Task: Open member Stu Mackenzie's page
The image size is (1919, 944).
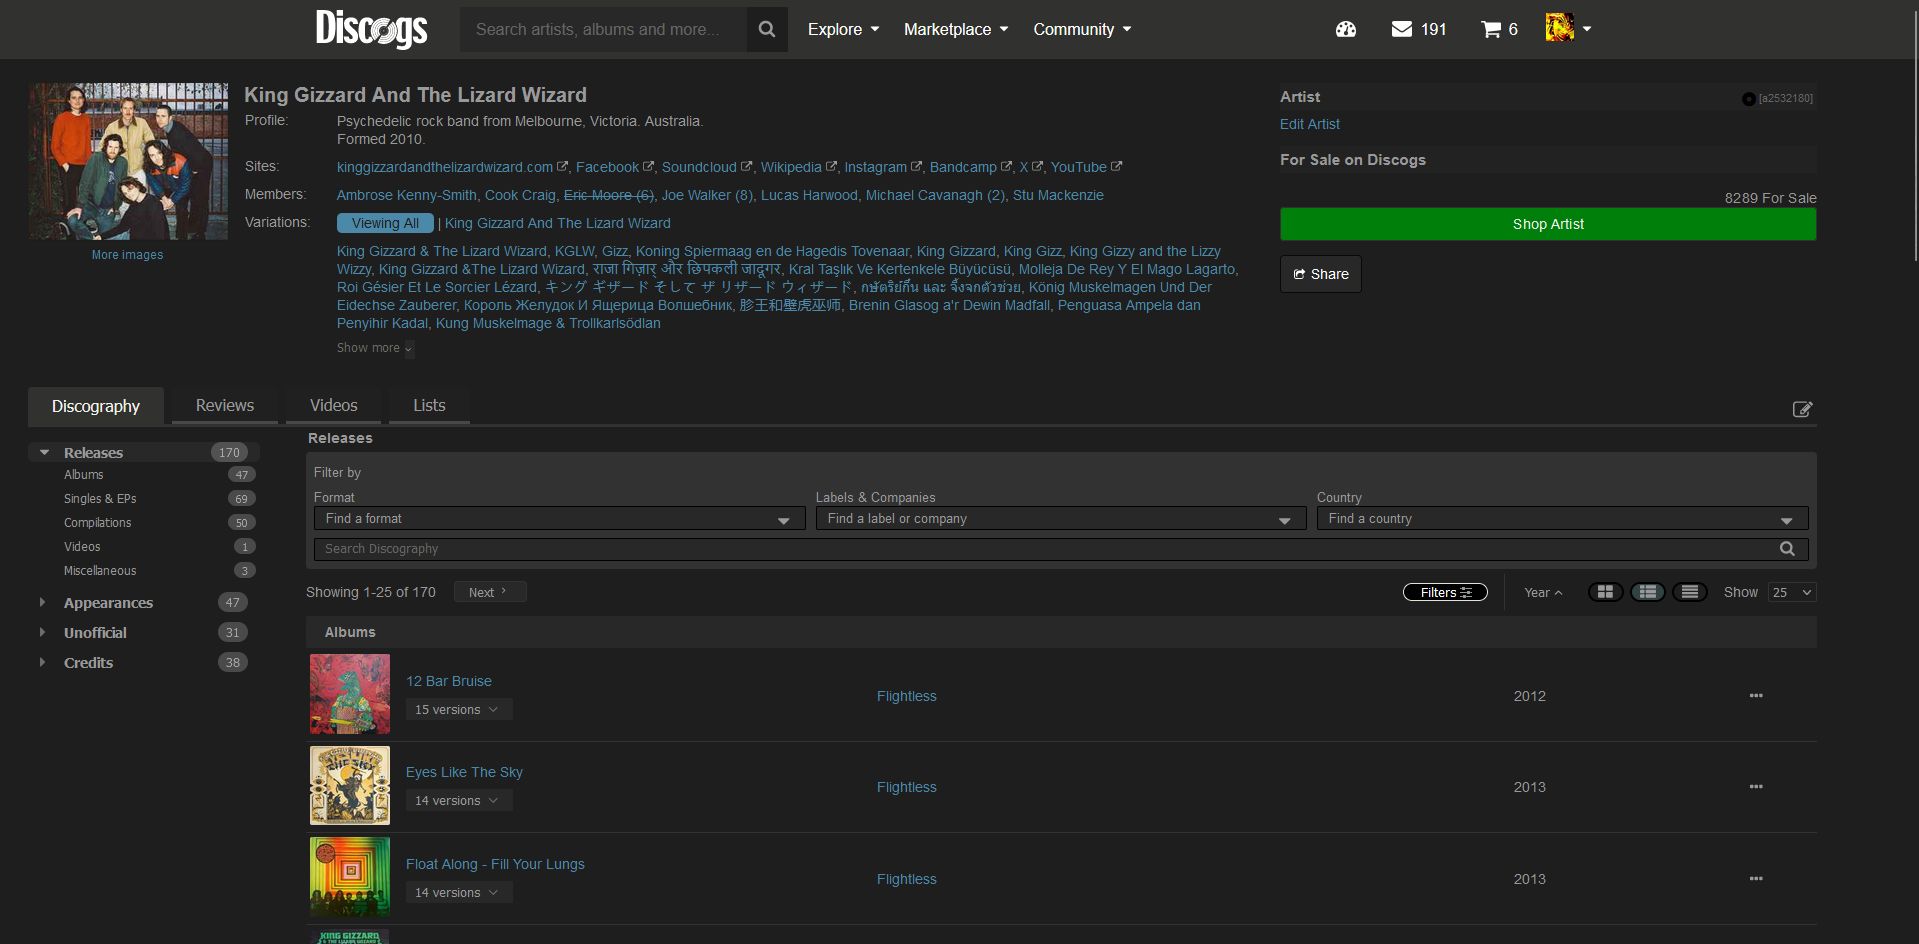Action: click(1058, 195)
